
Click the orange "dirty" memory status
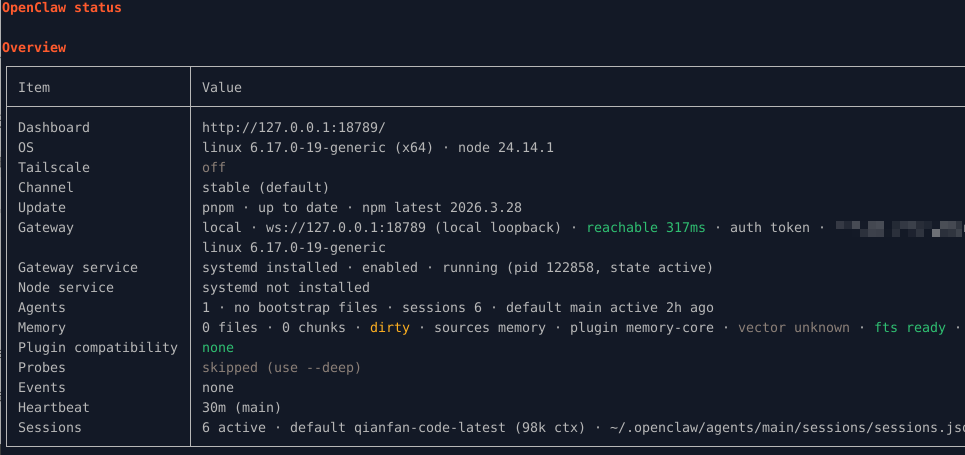(x=390, y=327)
